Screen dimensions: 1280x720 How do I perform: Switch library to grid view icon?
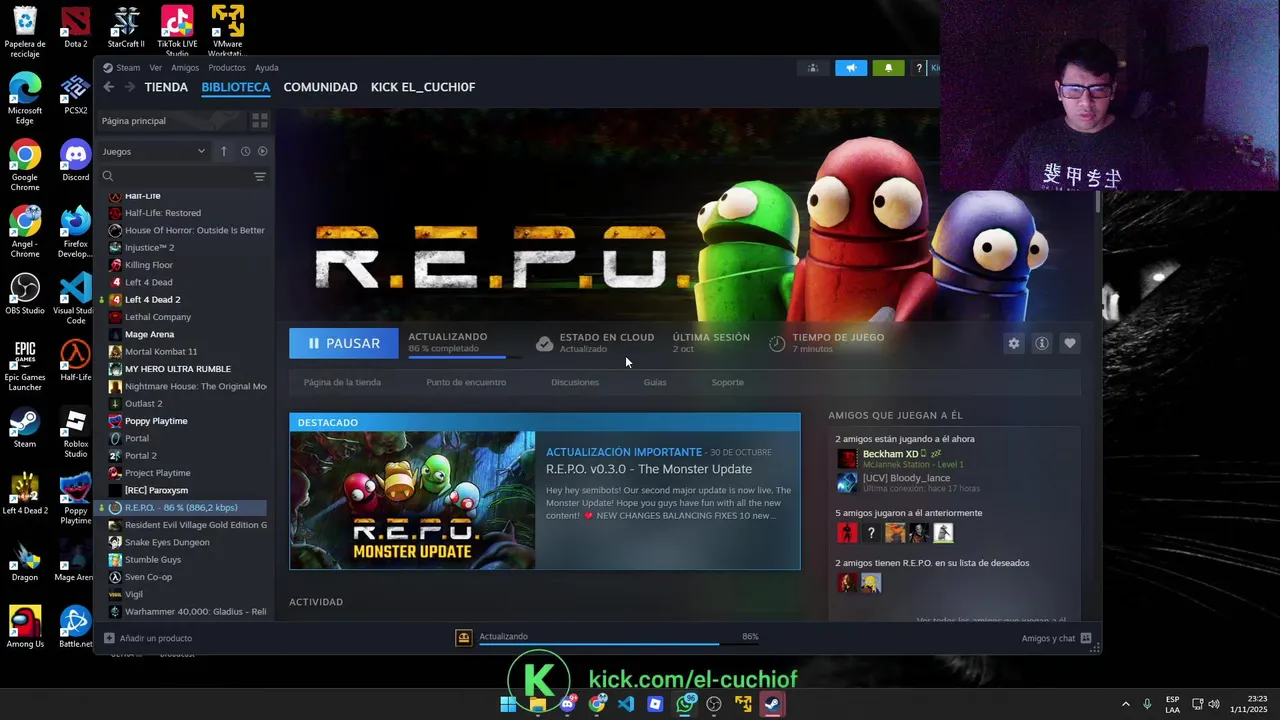tap(260, 121)
